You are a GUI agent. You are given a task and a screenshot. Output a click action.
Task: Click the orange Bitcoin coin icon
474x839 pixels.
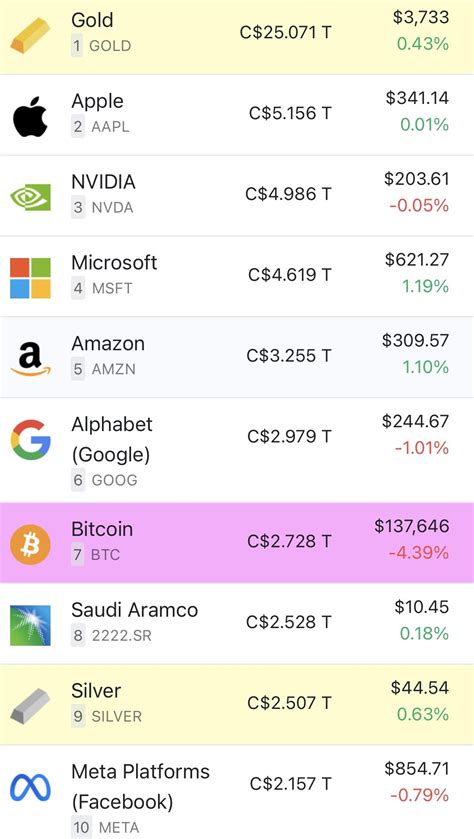(30, 544)
